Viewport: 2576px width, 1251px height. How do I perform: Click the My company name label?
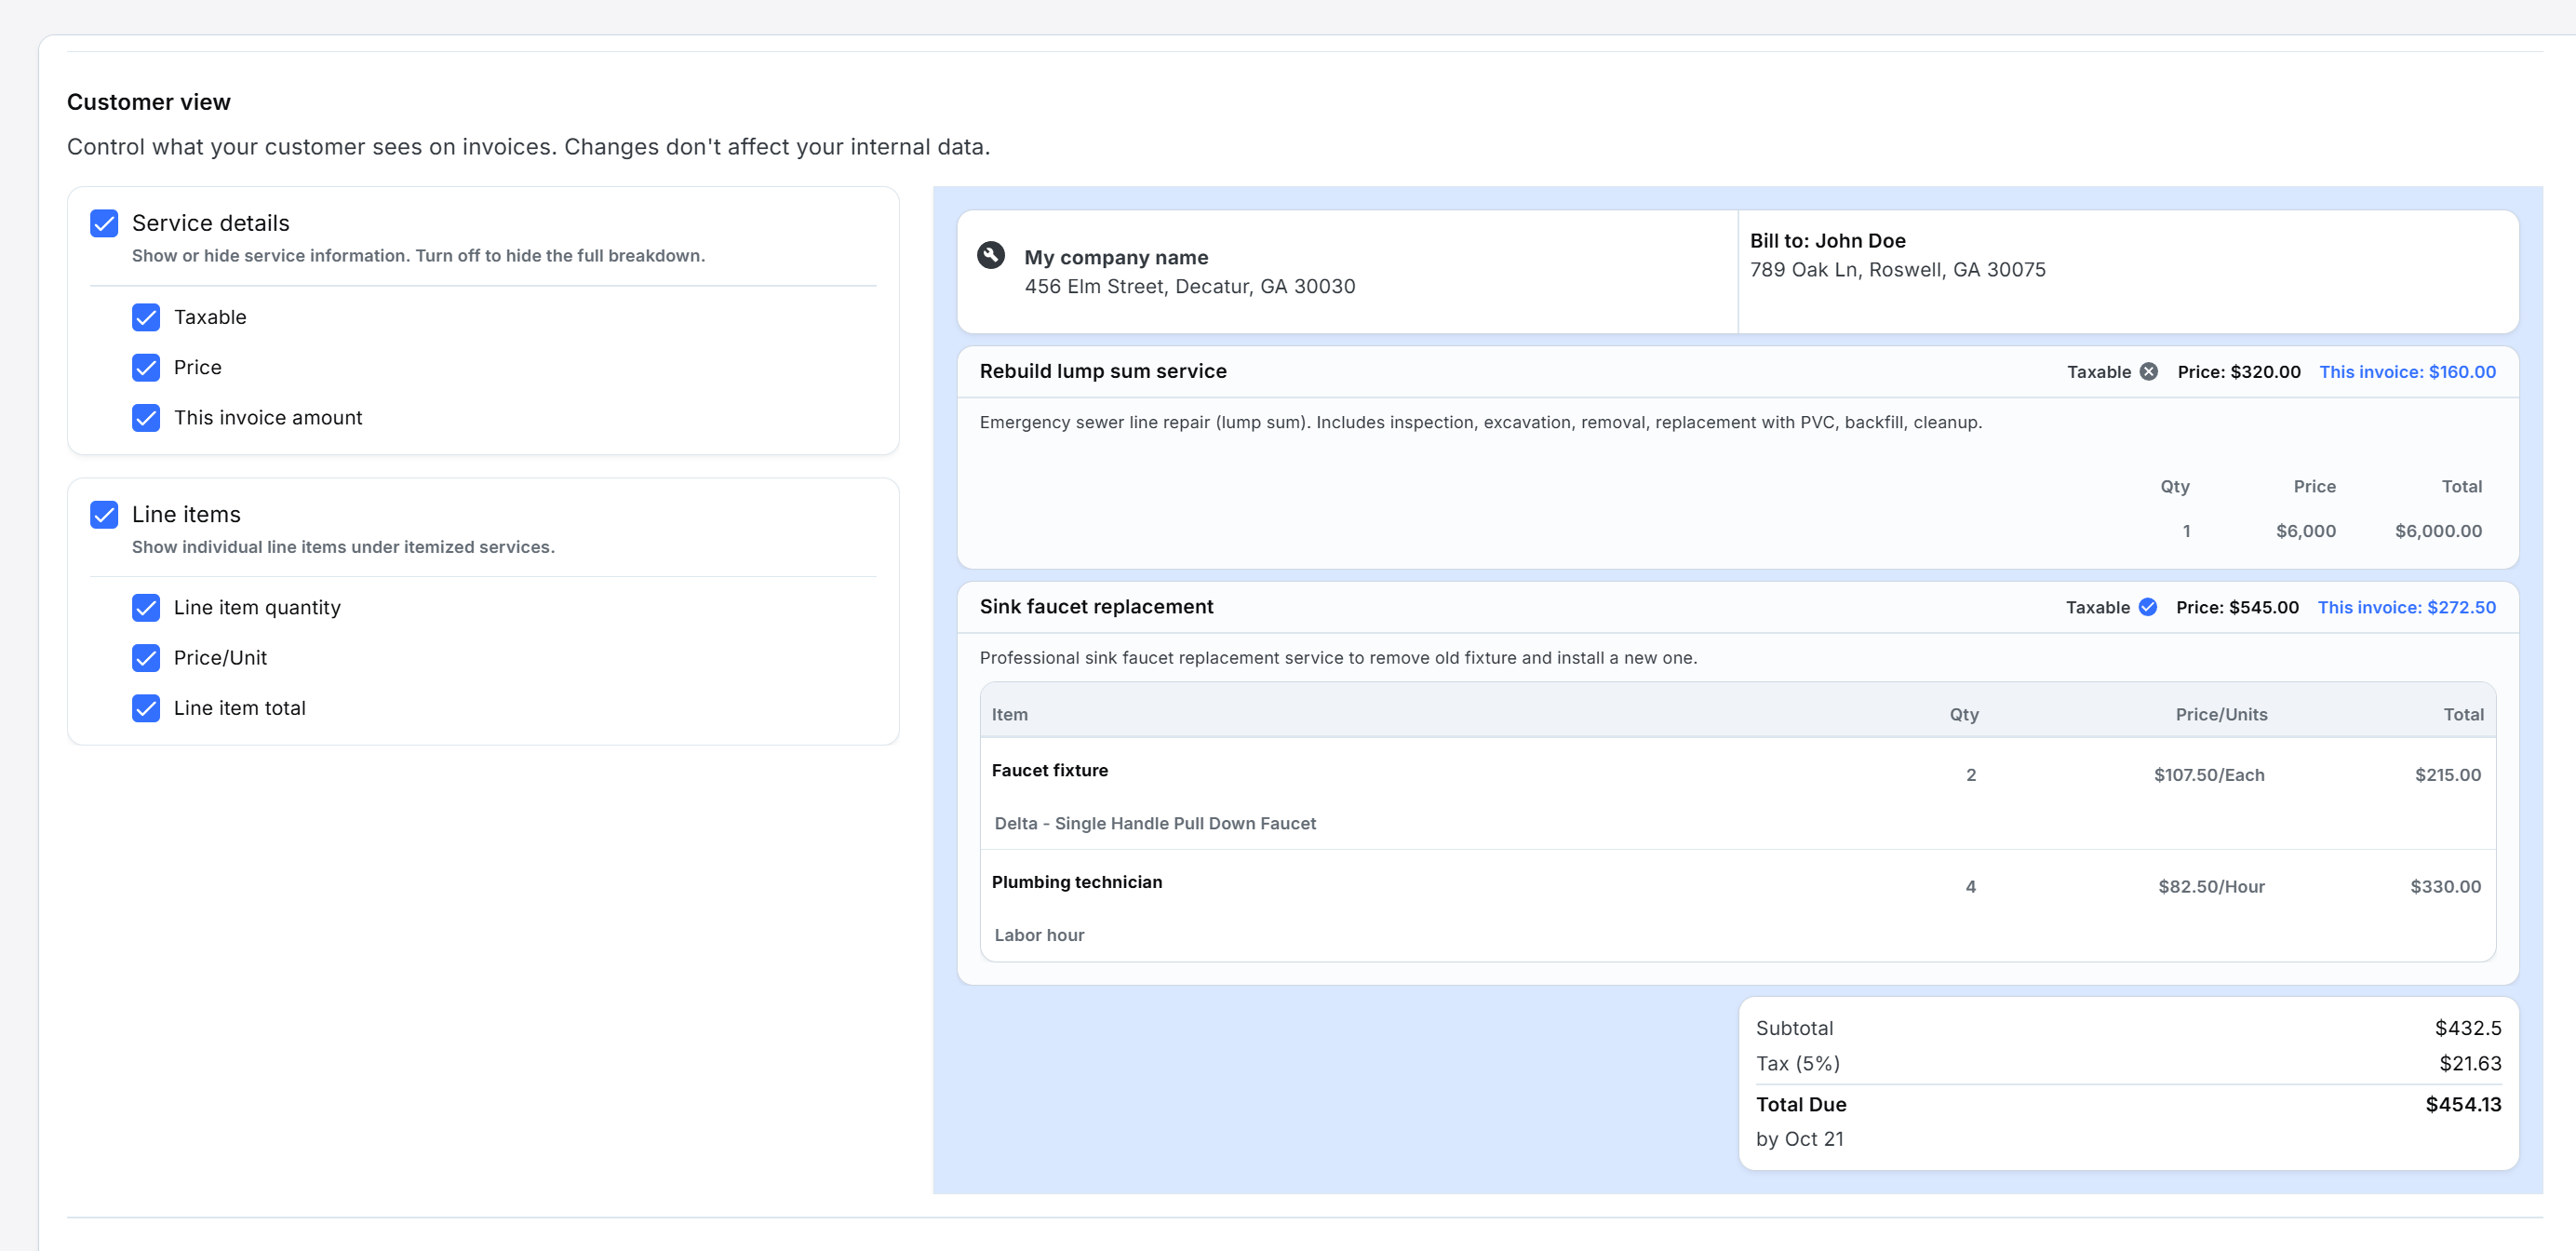(x=1115, y=257)
